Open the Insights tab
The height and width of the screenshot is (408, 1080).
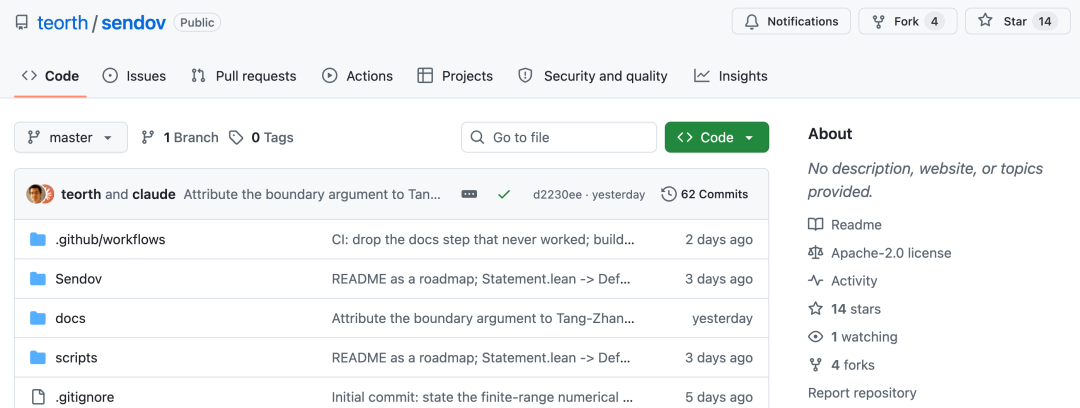point(731,76)
